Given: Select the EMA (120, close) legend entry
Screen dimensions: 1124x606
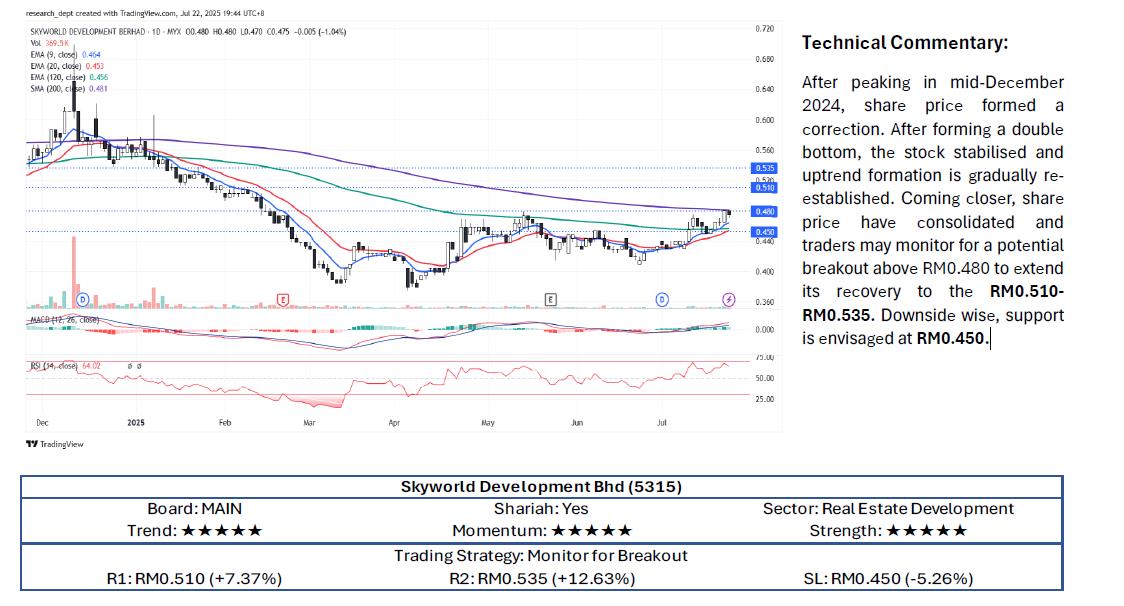Looking at the screenshot, I should coord(69,77).
